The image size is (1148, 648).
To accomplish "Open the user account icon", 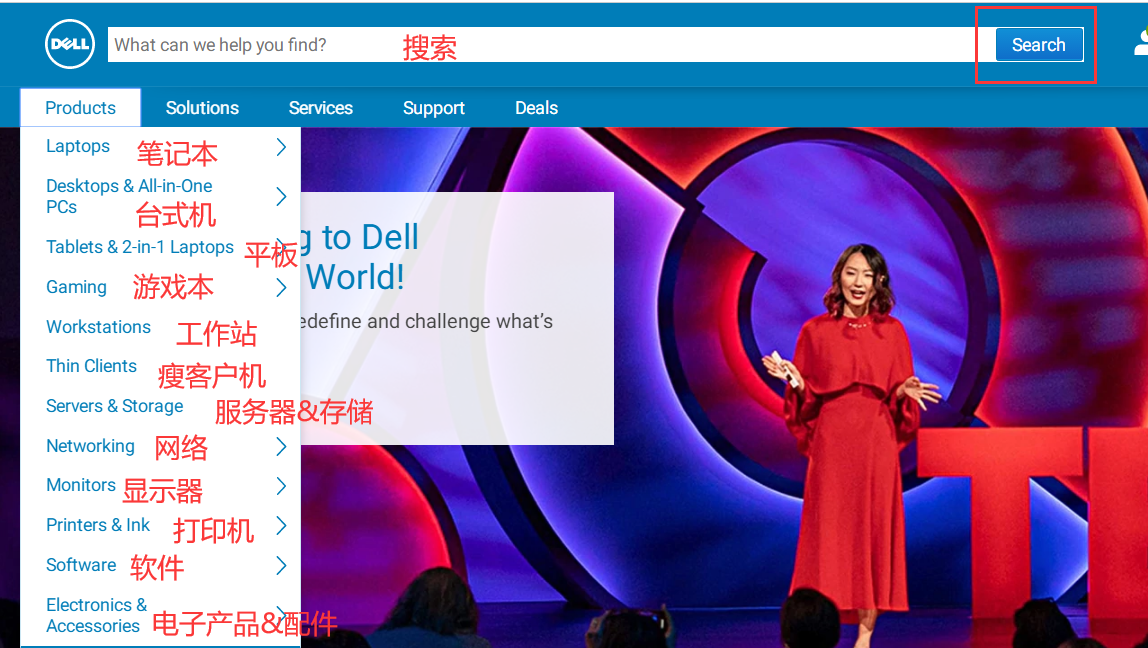I will point(1141,43).
